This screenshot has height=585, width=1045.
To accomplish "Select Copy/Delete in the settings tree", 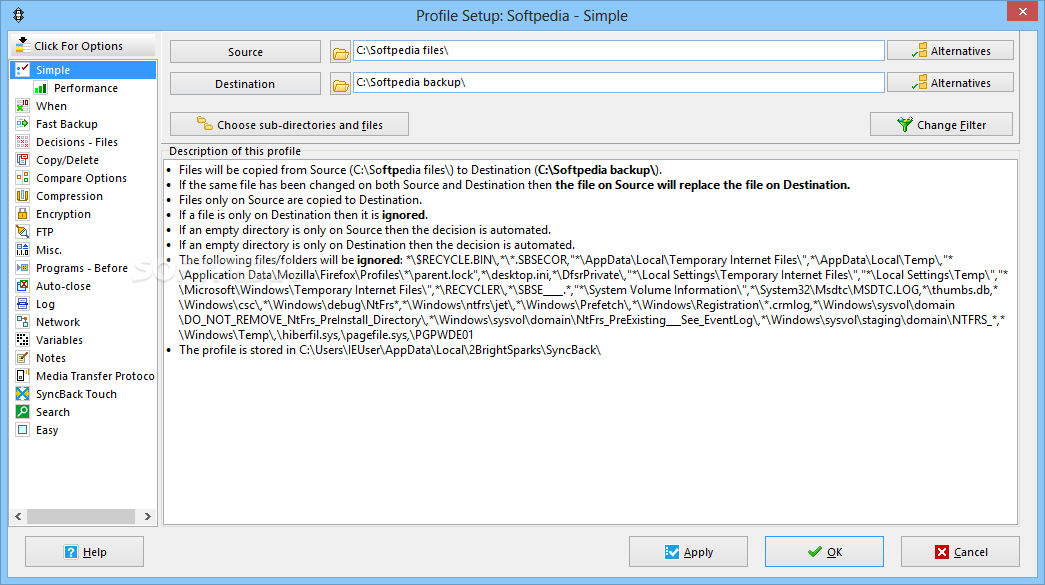I will coord(67,160).
